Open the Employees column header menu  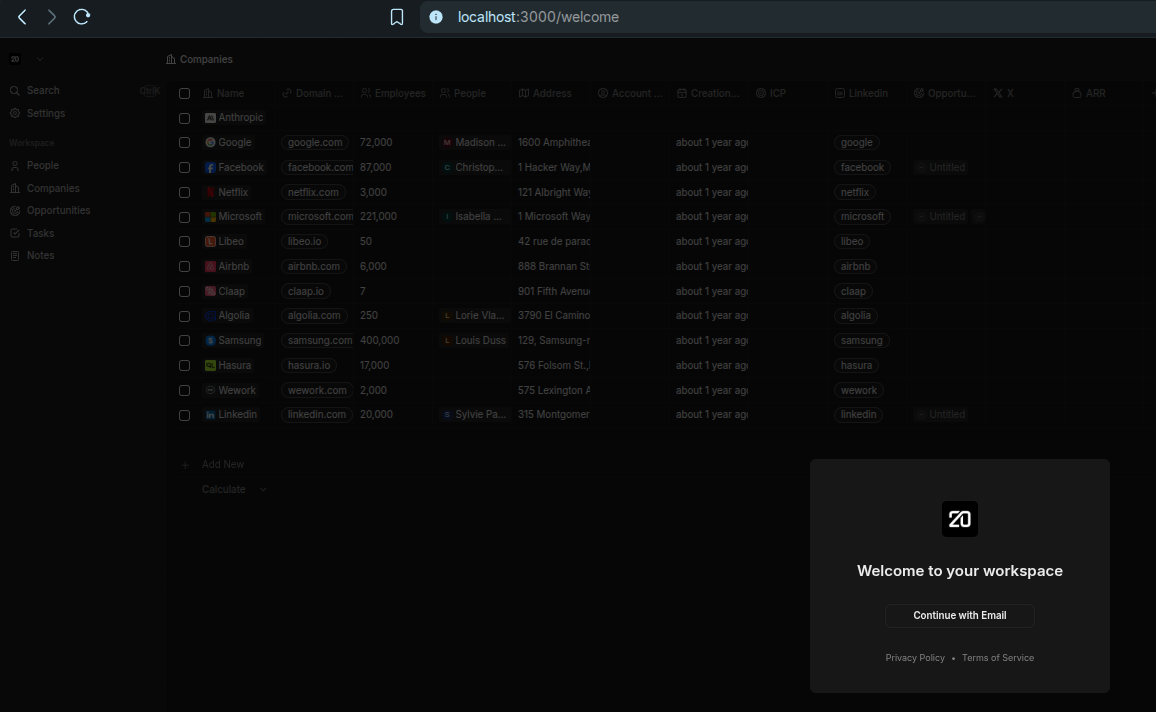click(x=393, y=94)
